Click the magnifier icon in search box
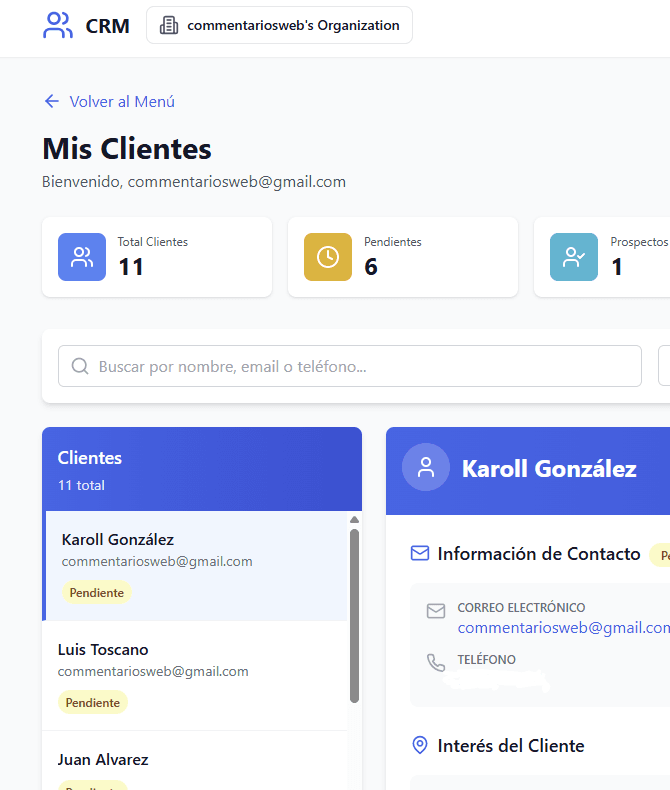This screenshot has height=790, width=670. point(80,366)
